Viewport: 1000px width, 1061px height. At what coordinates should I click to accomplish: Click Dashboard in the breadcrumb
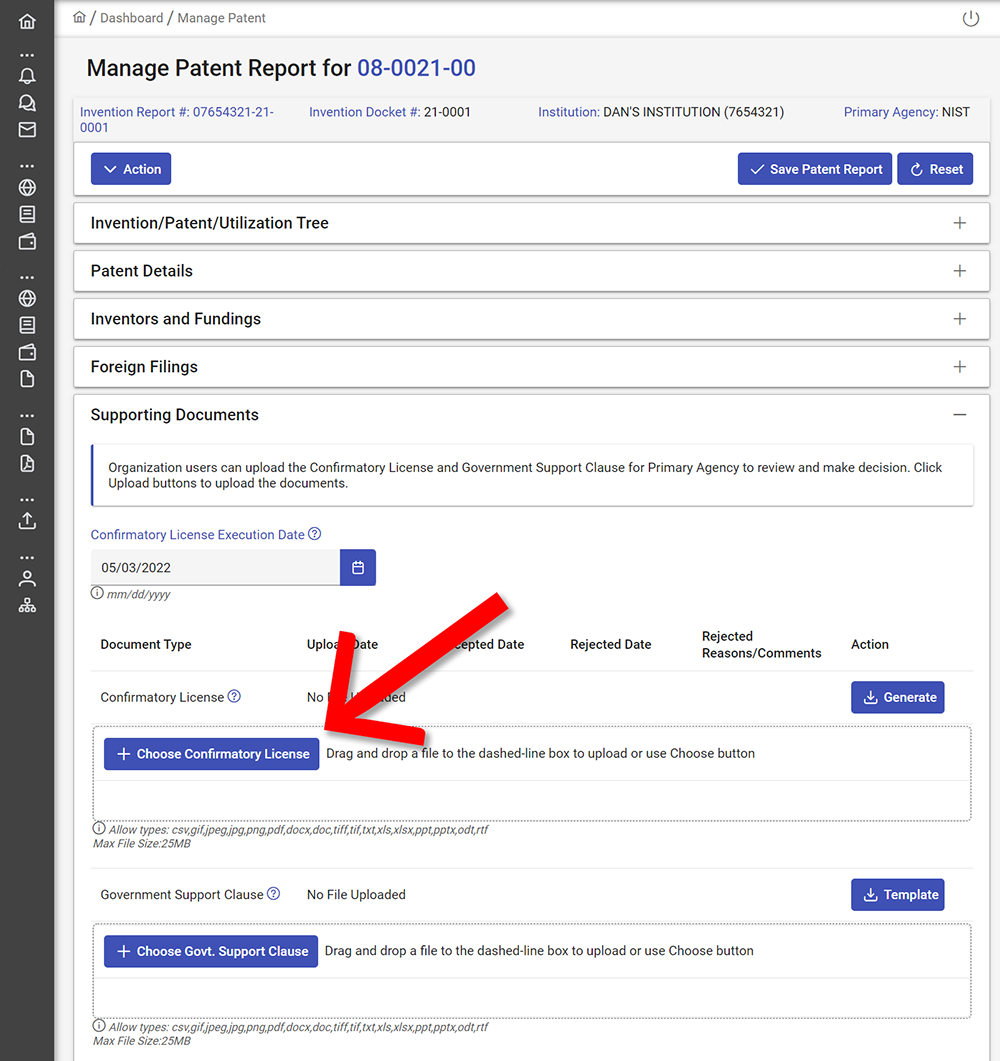pyautogui.click(x=131, y=18)
